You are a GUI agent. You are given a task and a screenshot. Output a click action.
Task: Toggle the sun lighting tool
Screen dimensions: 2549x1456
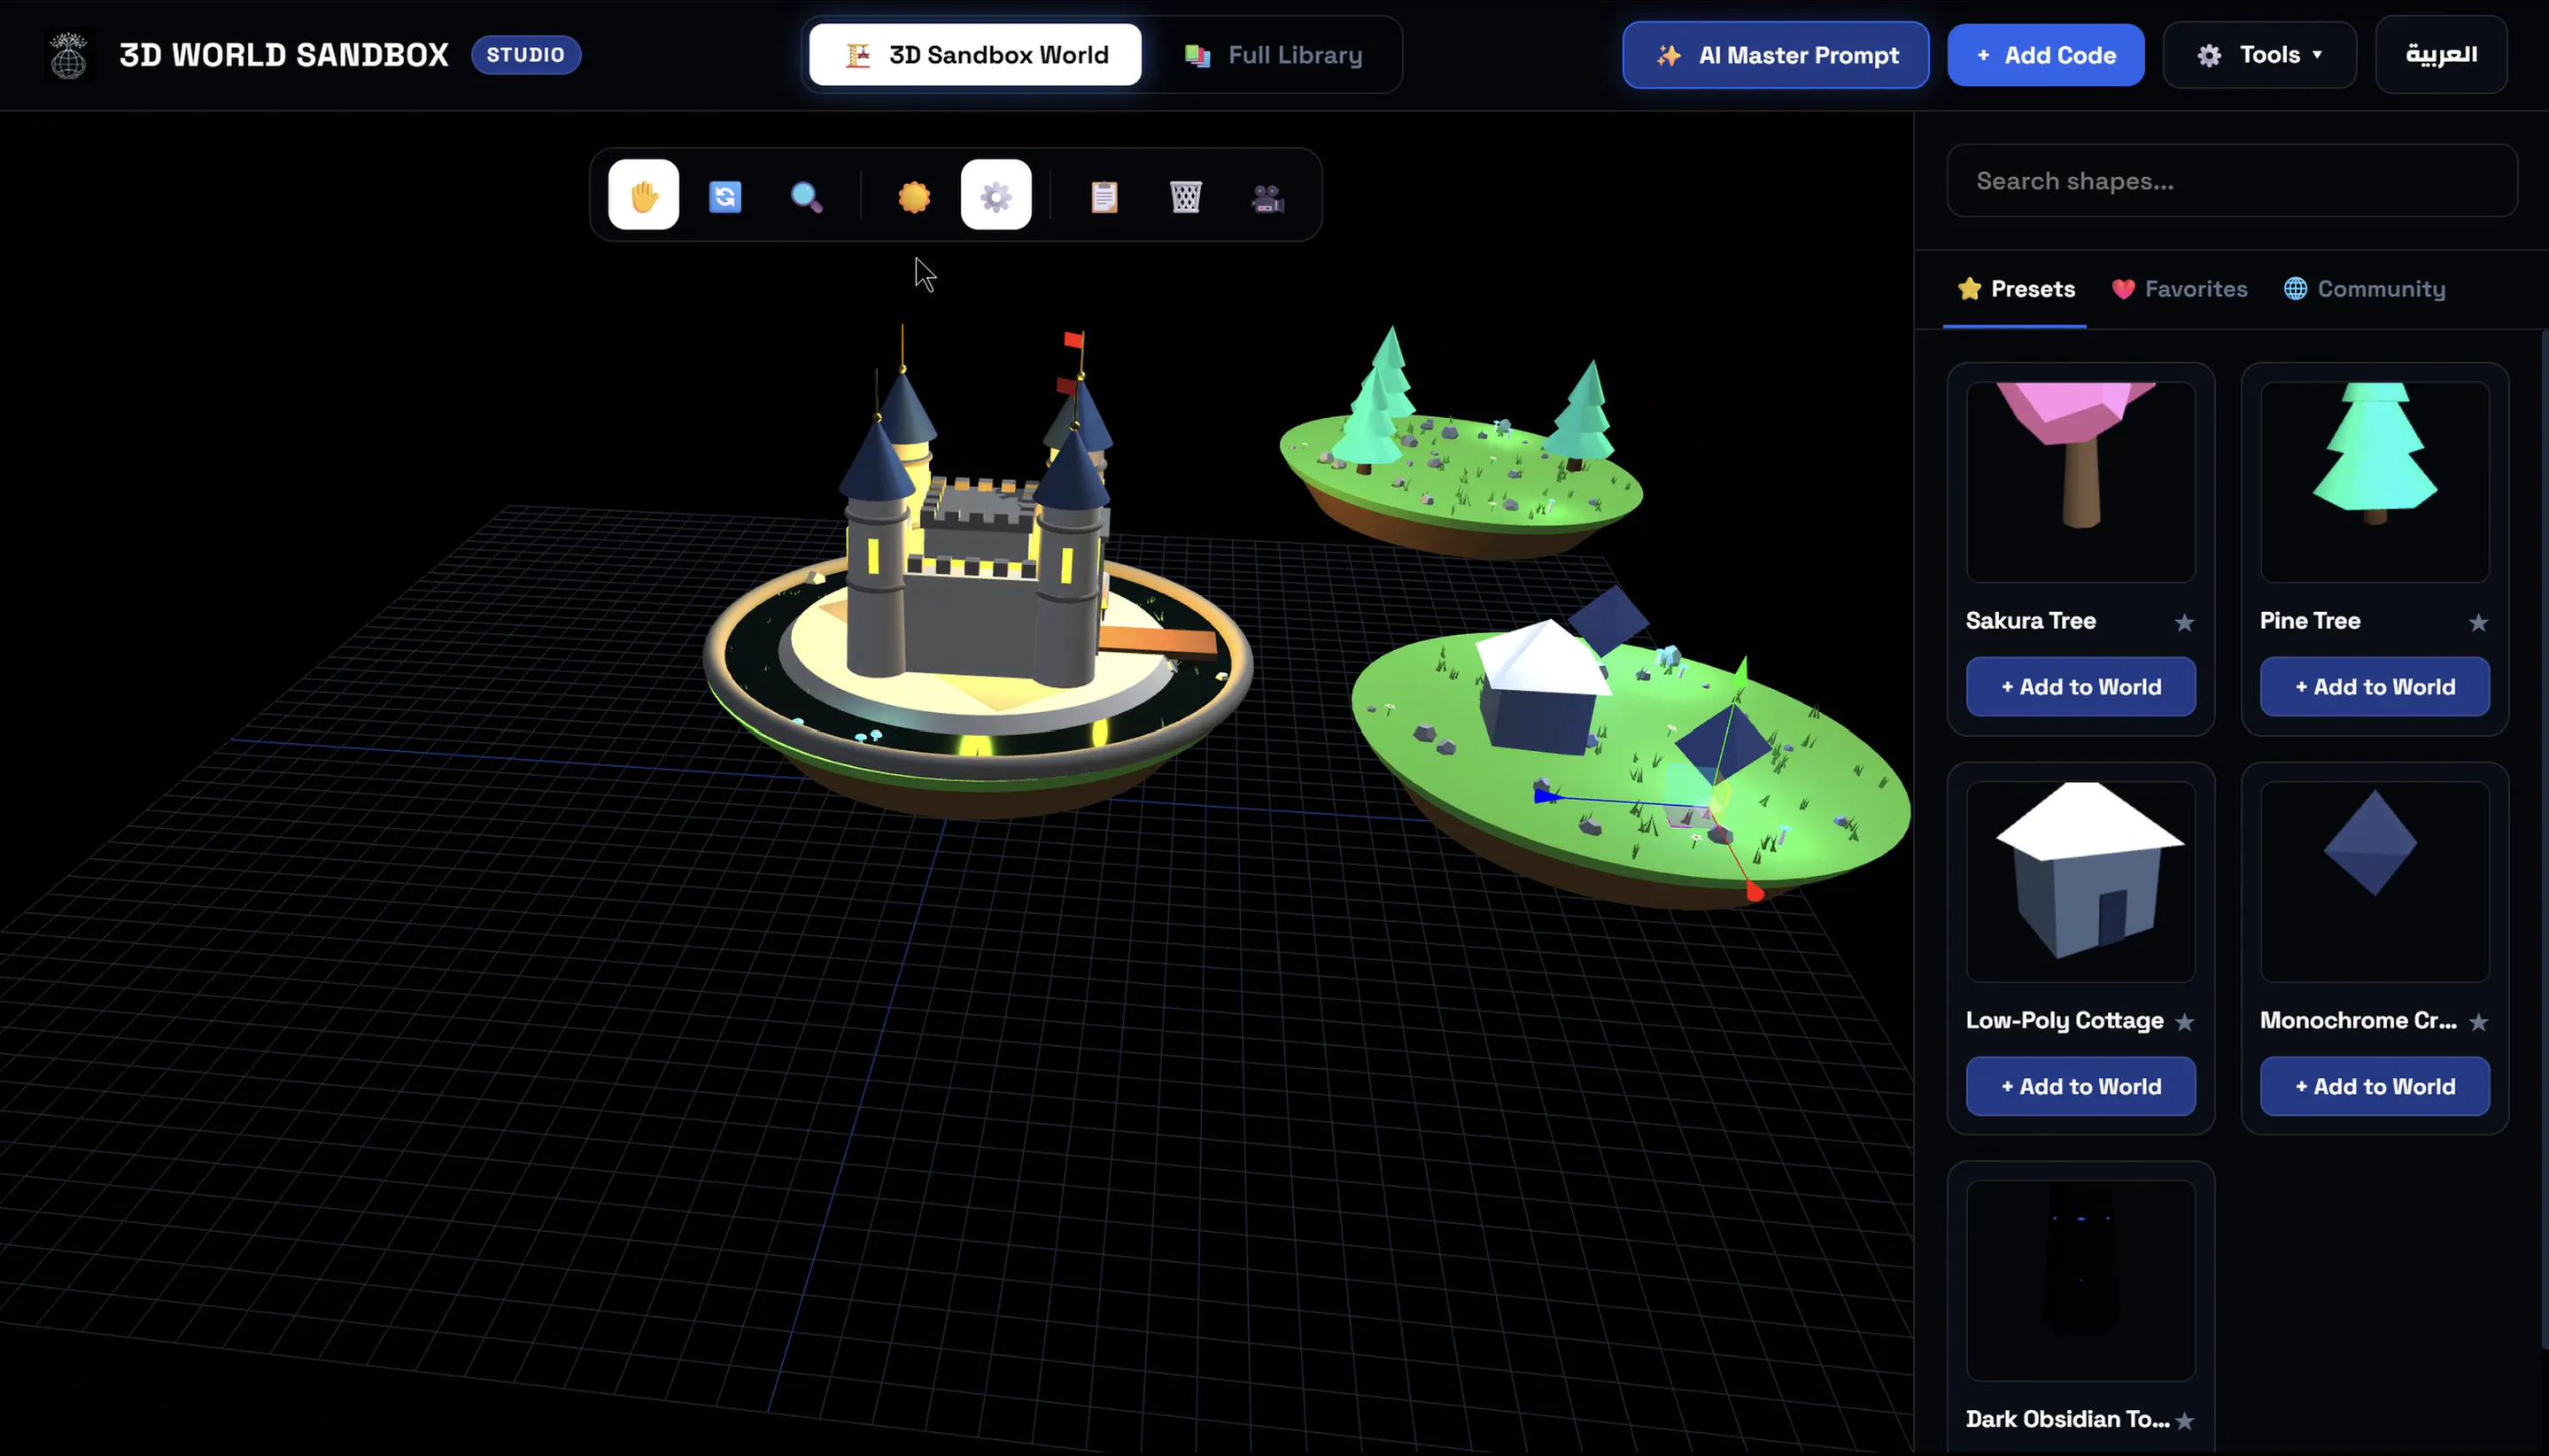pyautogui.click(x=914, y=196)
